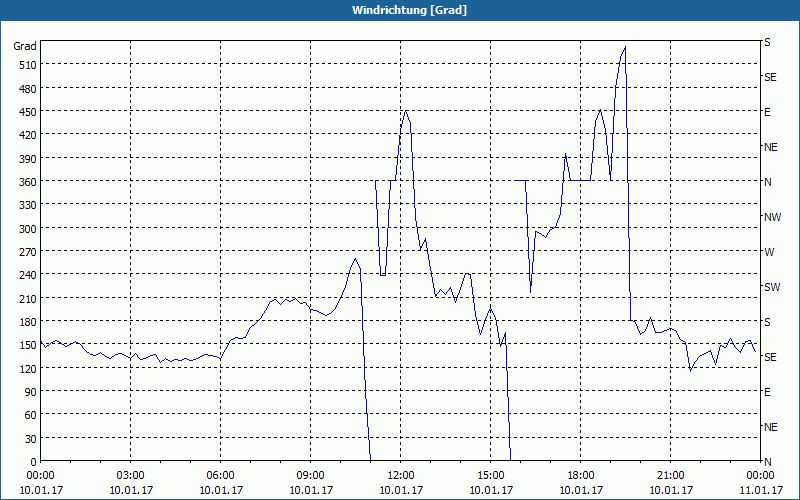800x500 pixels.
Task: Click the 11.01.17 date label
Action: click(x=760, y=490)
